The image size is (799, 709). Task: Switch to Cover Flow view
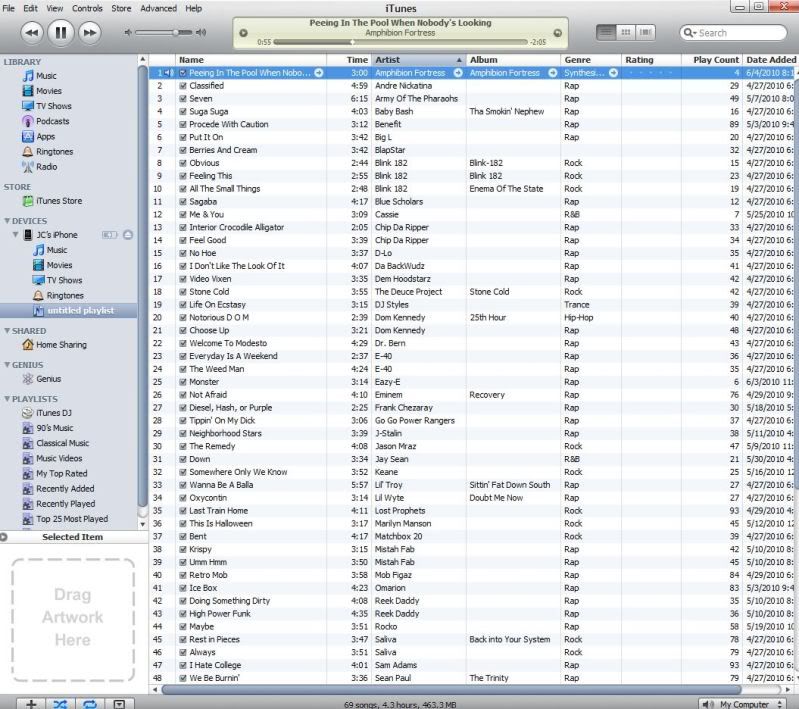coord(645,33)
